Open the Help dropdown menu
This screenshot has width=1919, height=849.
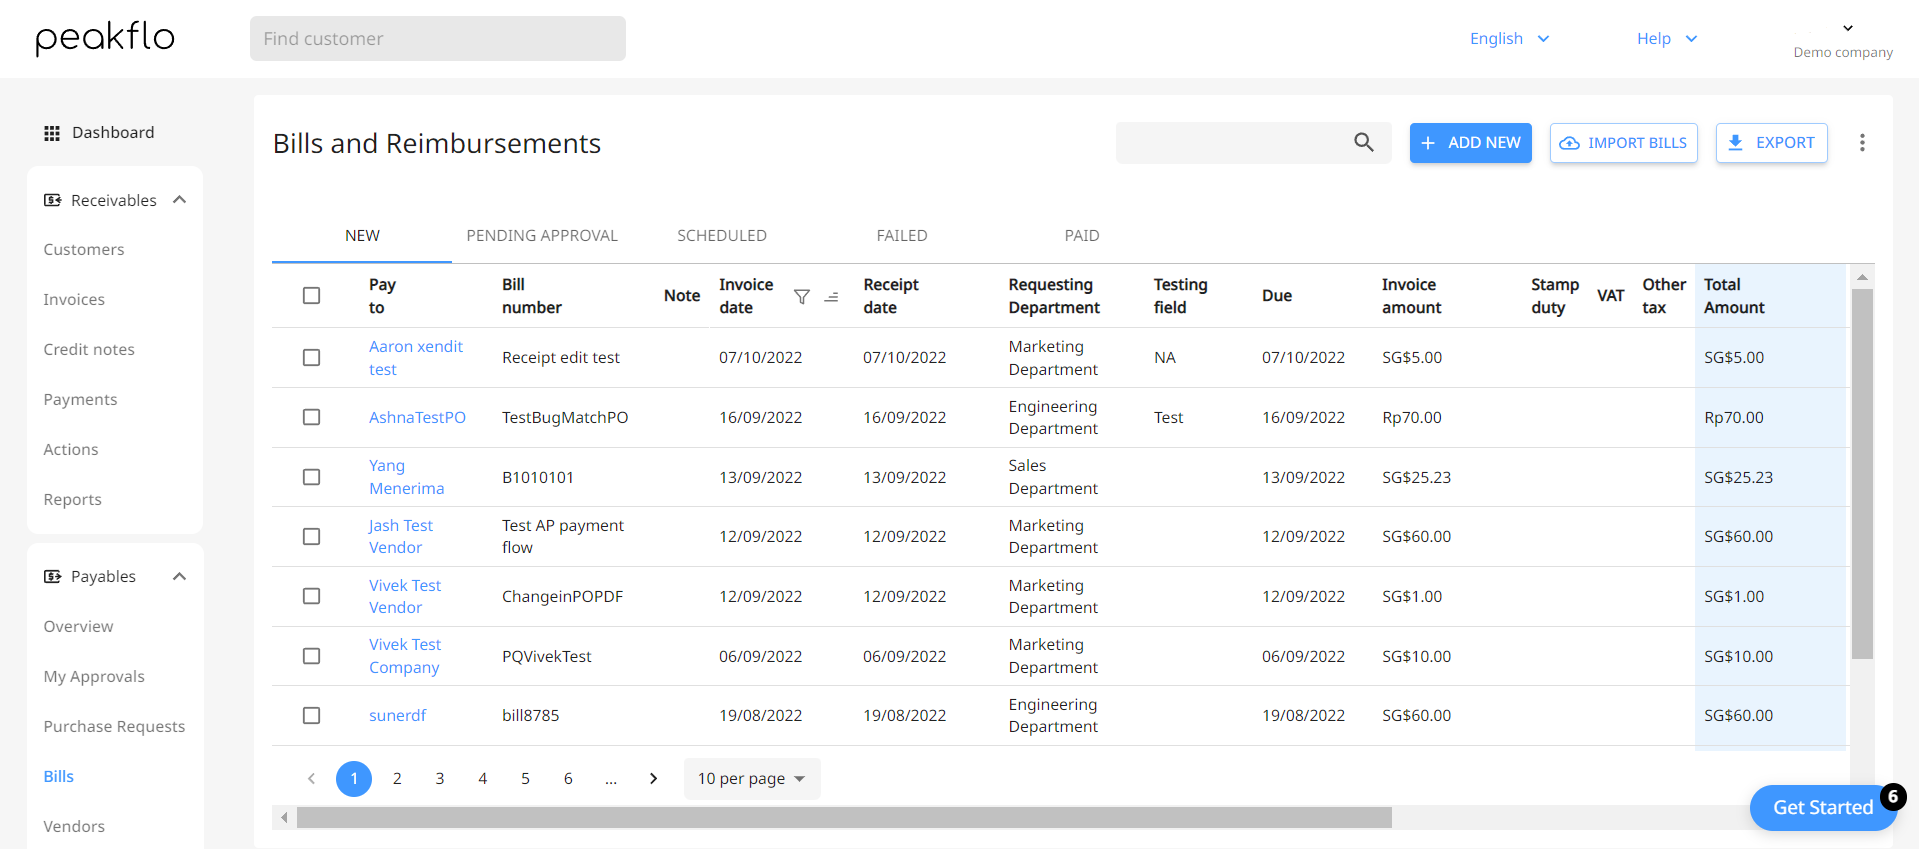[1667, 39]
